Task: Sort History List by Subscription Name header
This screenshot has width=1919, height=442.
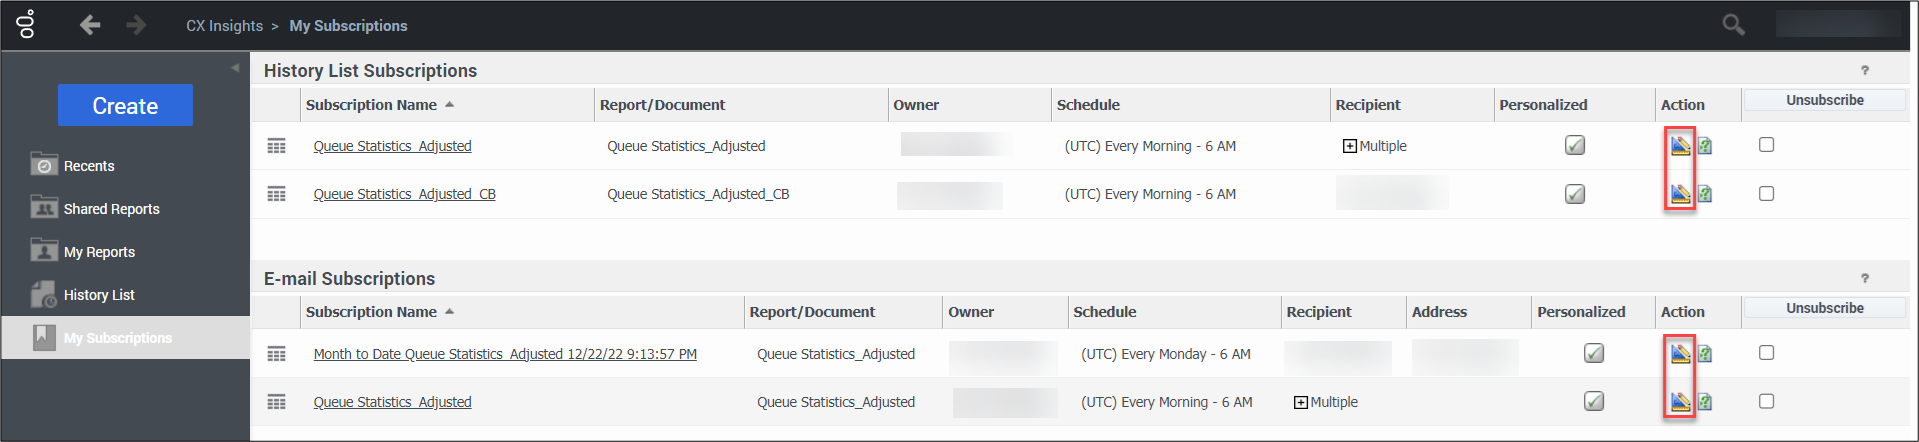Action: 371,105
